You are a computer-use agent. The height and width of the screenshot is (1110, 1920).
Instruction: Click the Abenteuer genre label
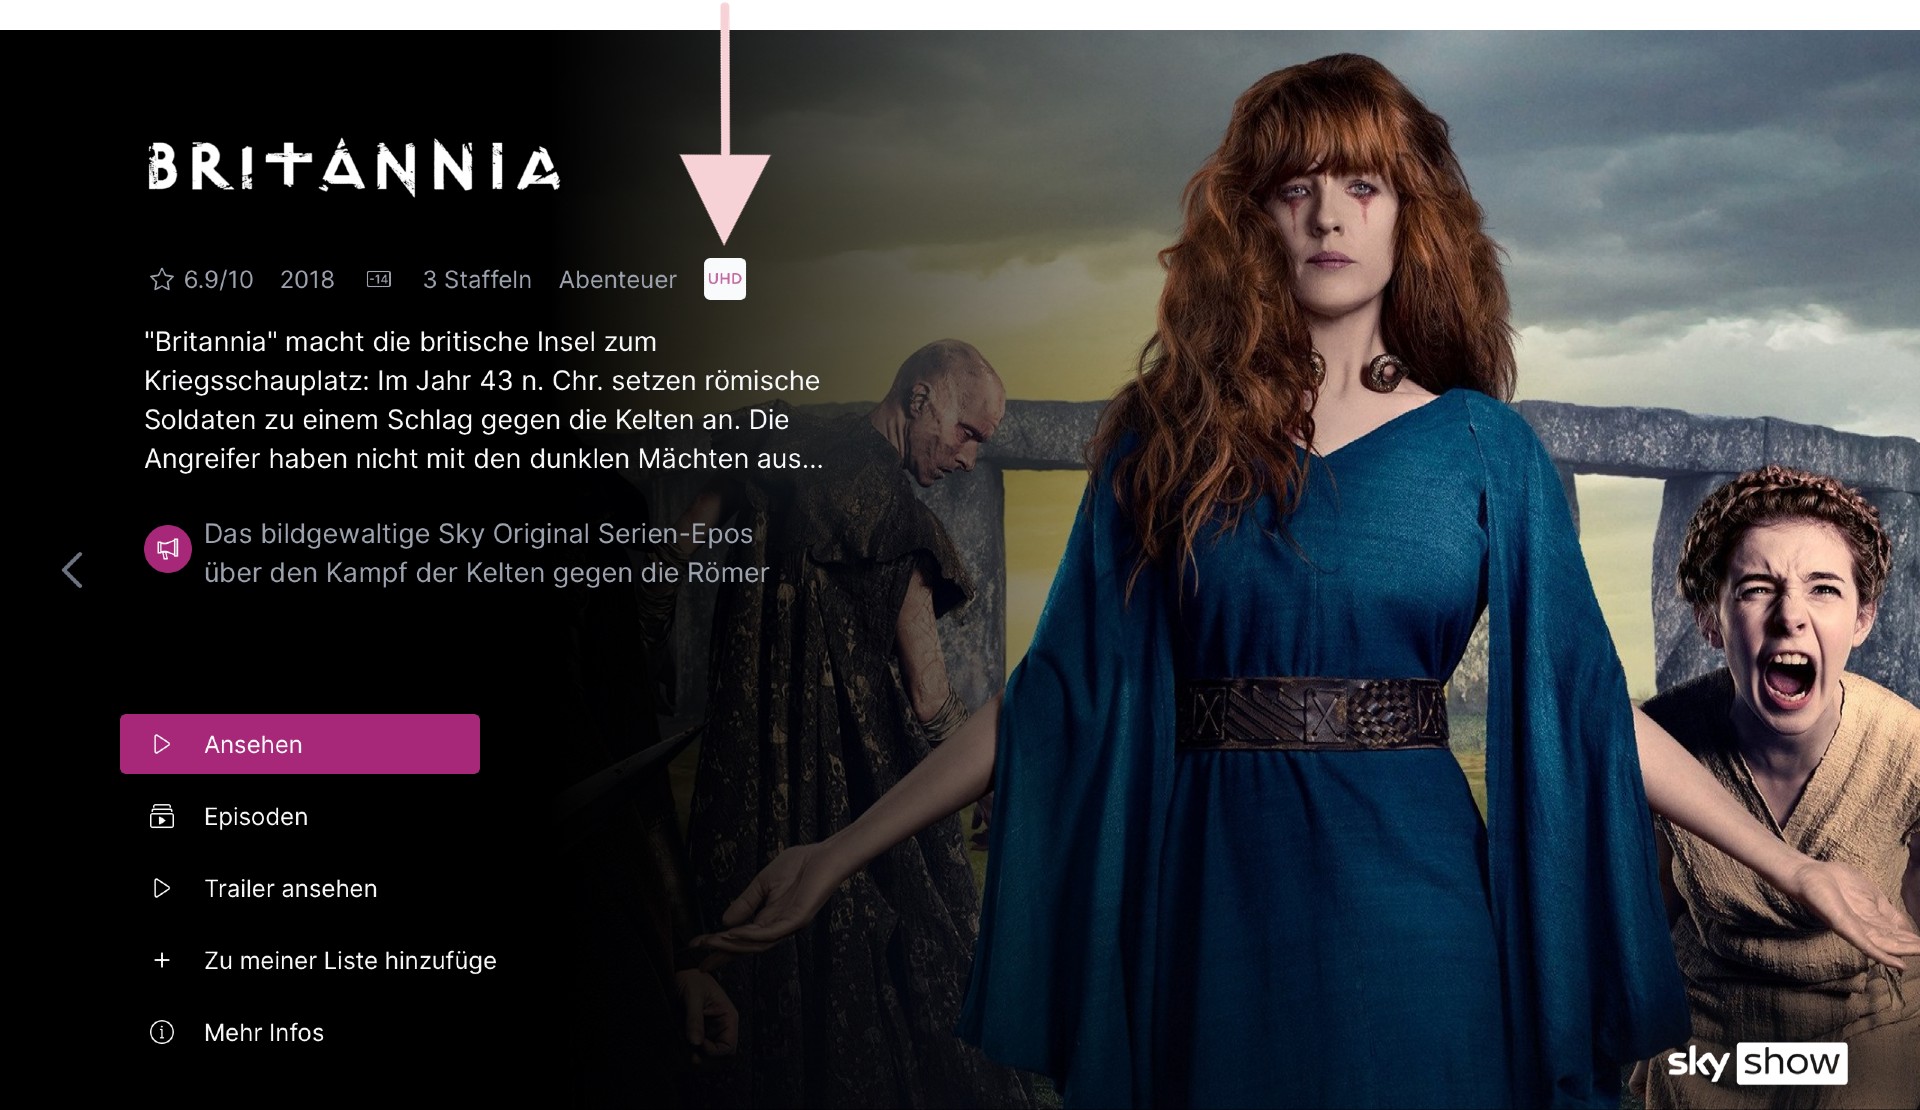point(618,279)
